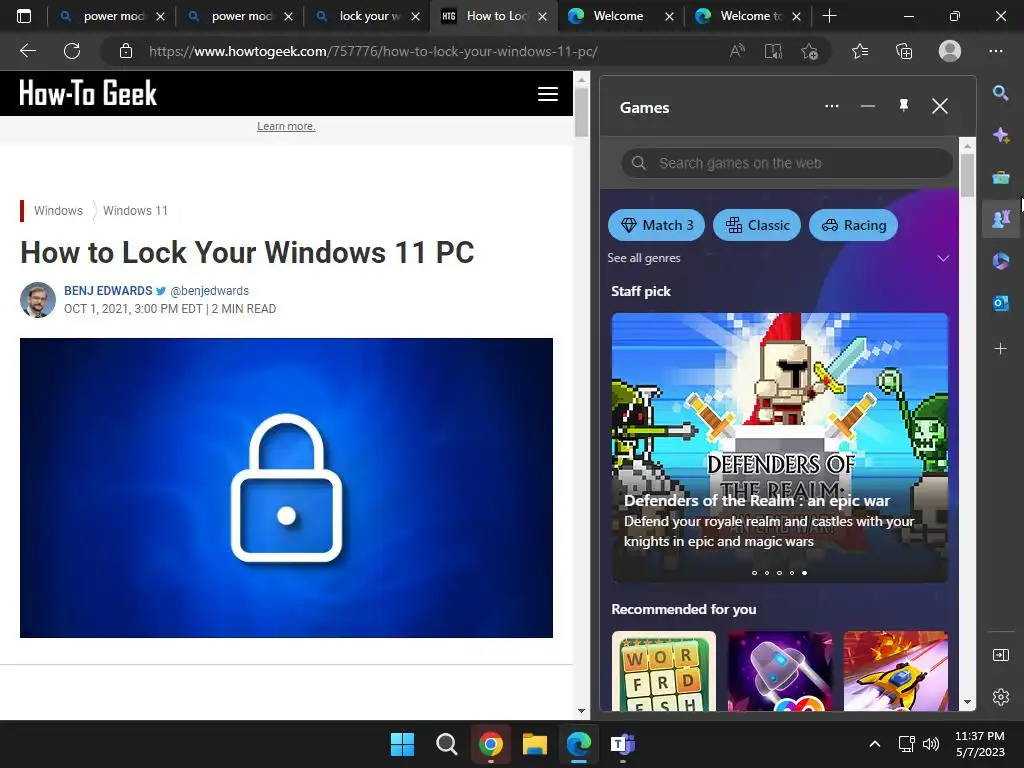This screenshot has height=768, width=1024.
Task: Open the racing jet game thumbnail
Action: tap(895, 671)
